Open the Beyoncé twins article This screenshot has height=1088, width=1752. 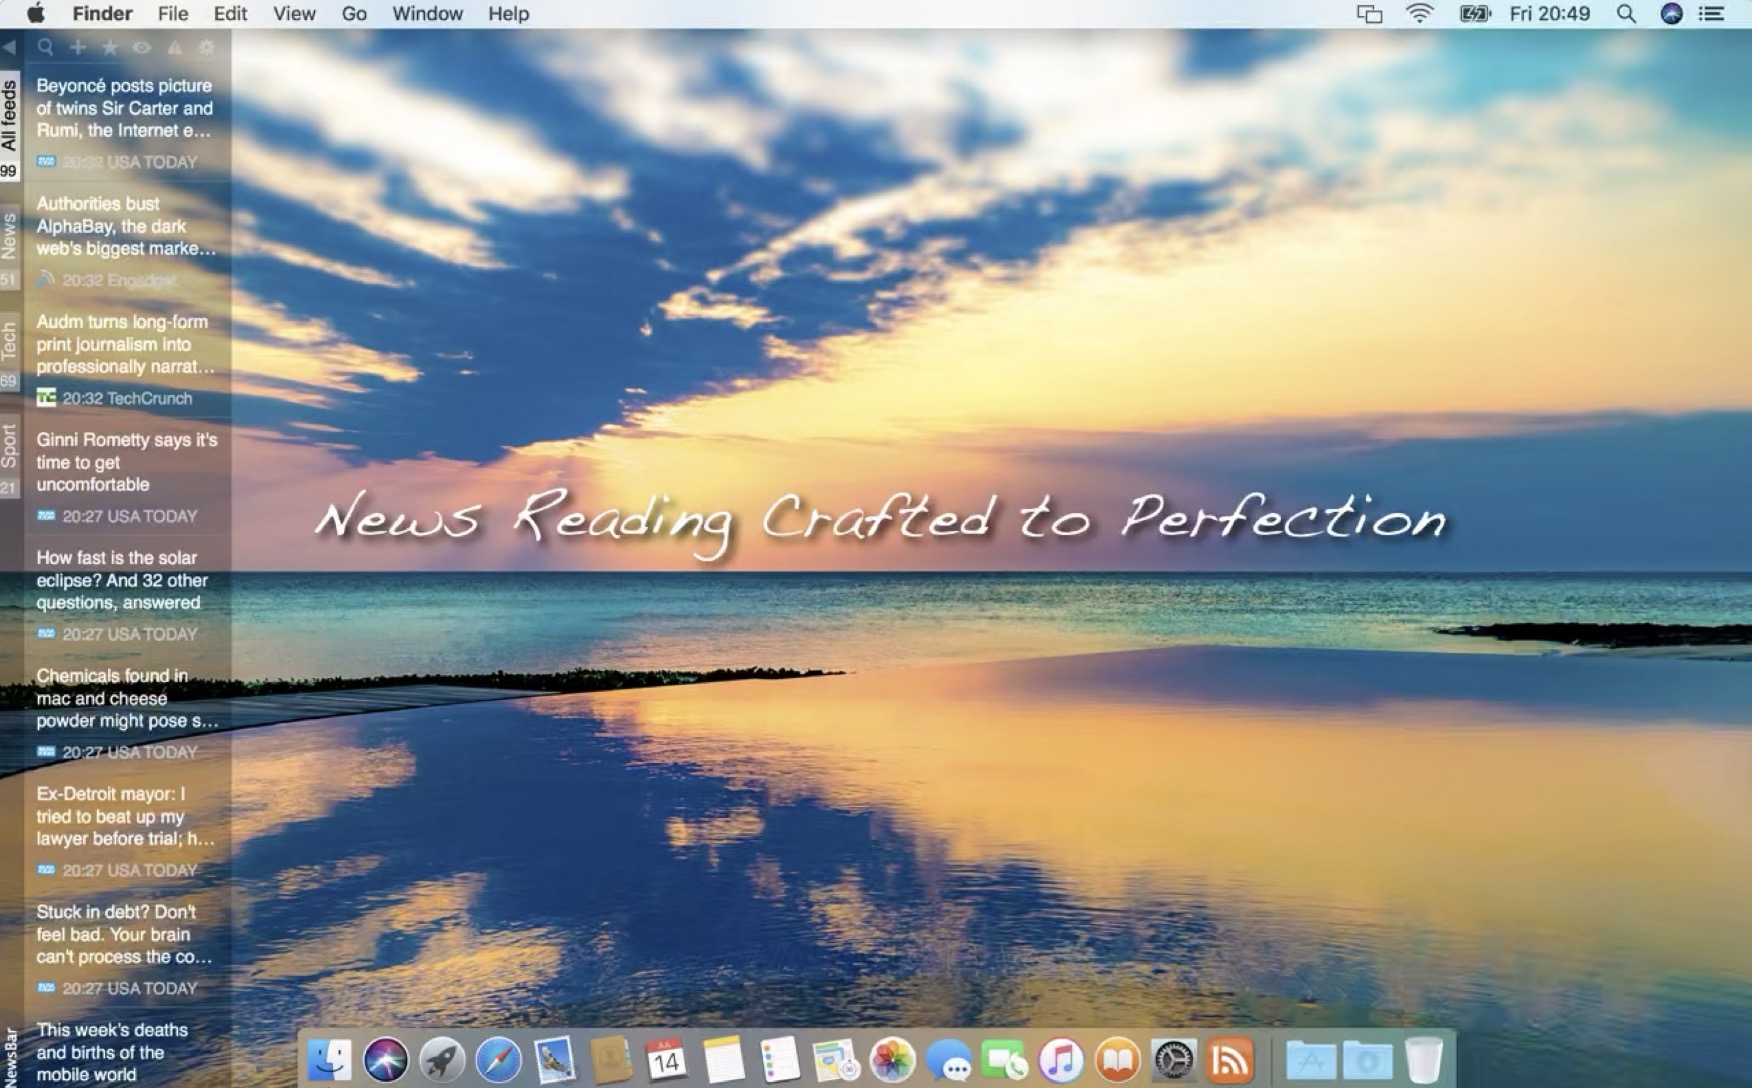tap(125, 108)
